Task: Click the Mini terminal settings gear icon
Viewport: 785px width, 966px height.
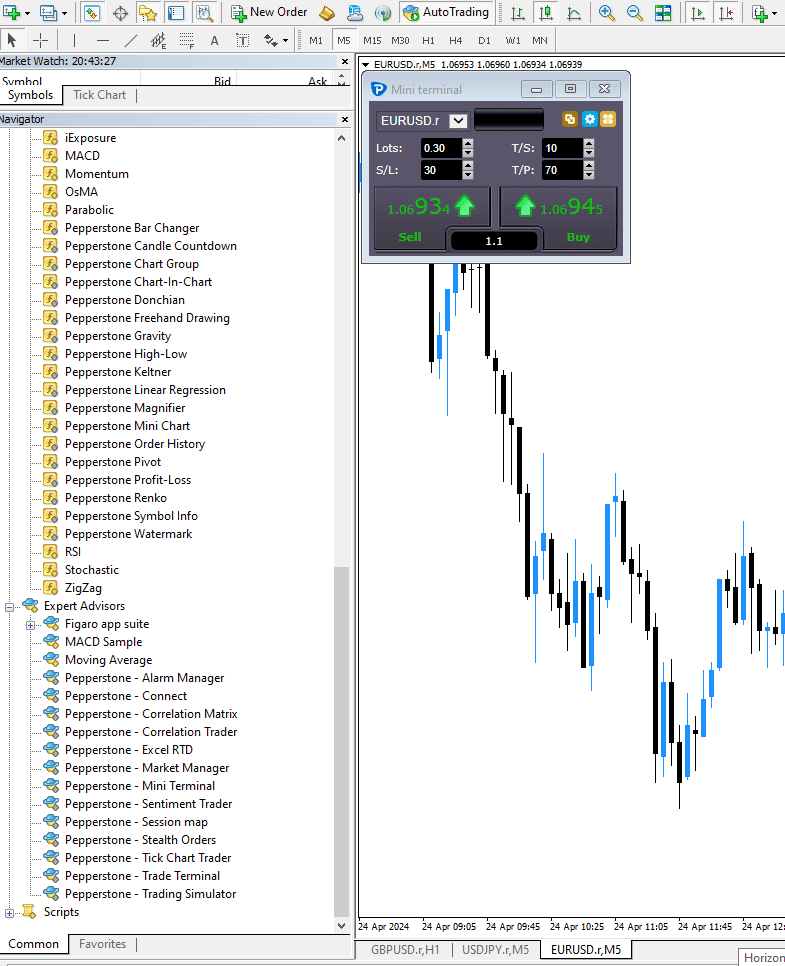Action: pos(590,119)
